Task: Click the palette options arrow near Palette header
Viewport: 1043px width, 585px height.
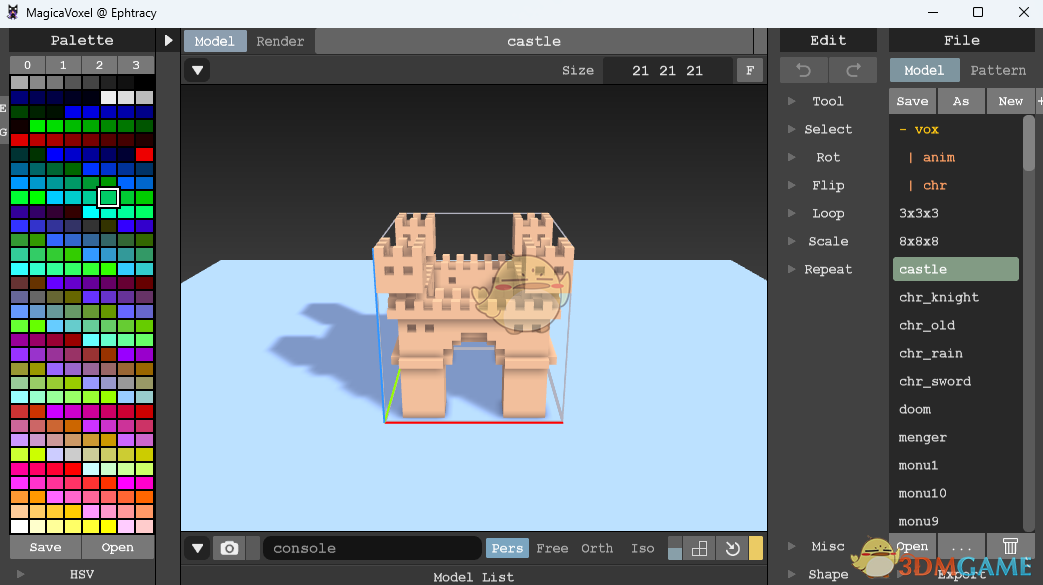Action: tap(168, 40)
